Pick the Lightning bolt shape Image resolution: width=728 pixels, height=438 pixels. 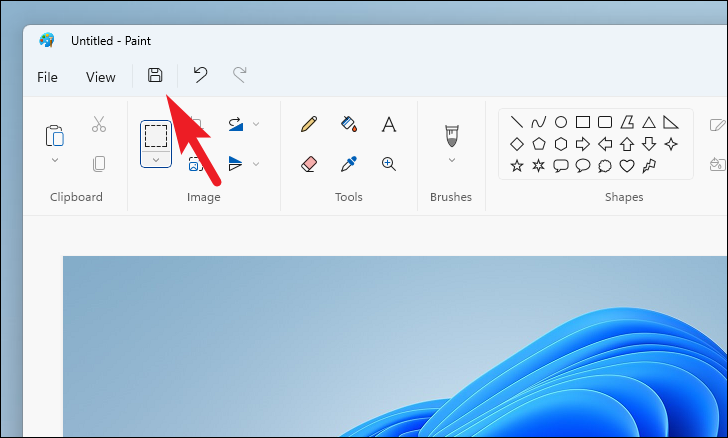tap(649, 166)
